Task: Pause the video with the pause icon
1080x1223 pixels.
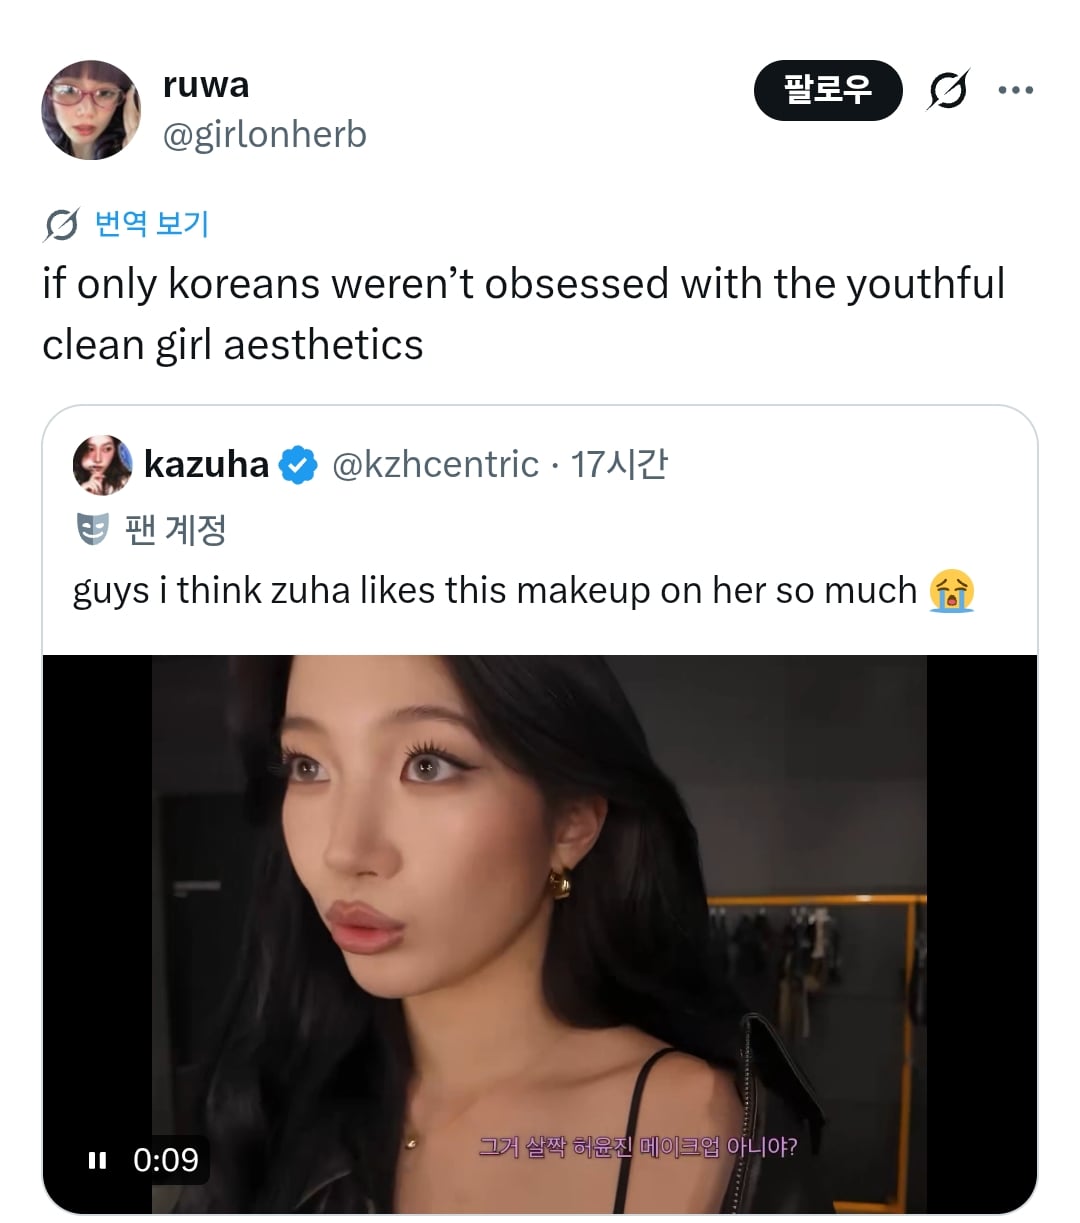Action: tap(97, 1160)
